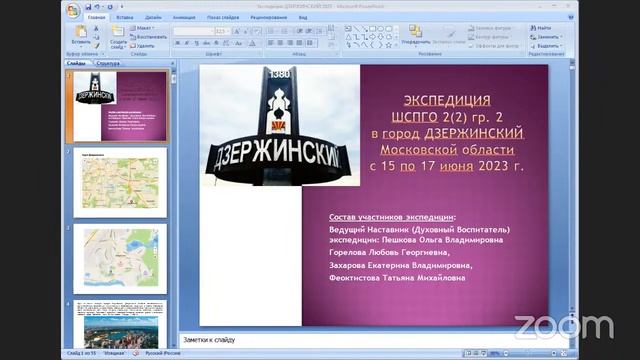Open the Буфер обмена dialog launcher

pyautogui.click(x=103, y=54)
